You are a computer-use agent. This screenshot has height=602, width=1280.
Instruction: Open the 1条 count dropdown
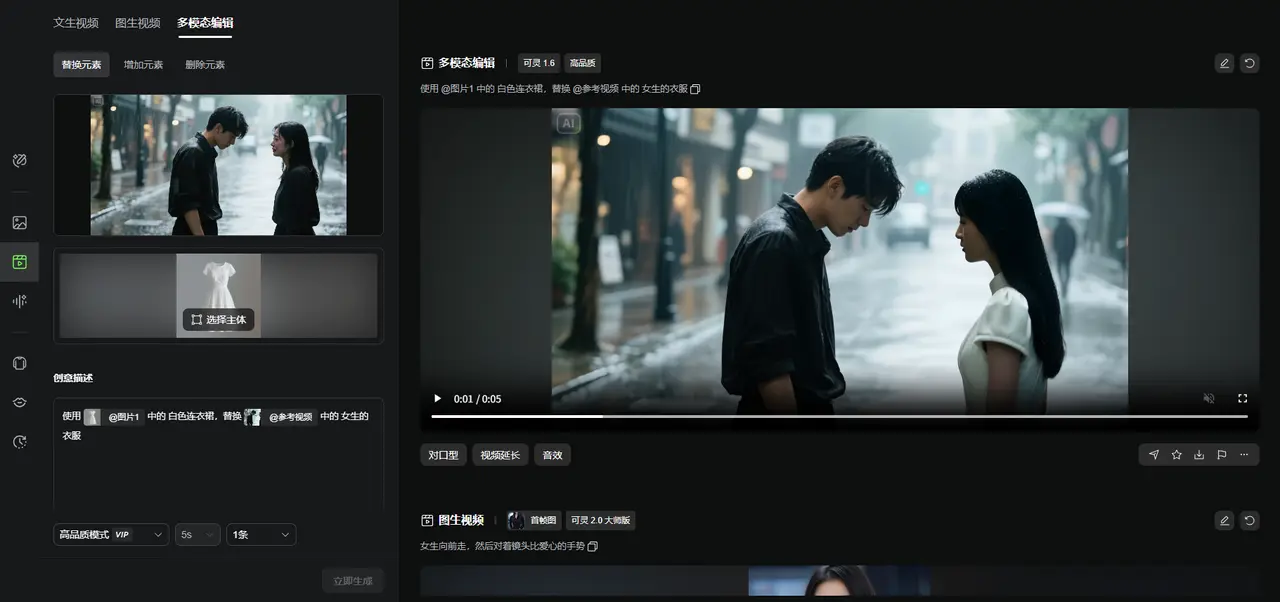pyautogui.click(x=261, y=535)
